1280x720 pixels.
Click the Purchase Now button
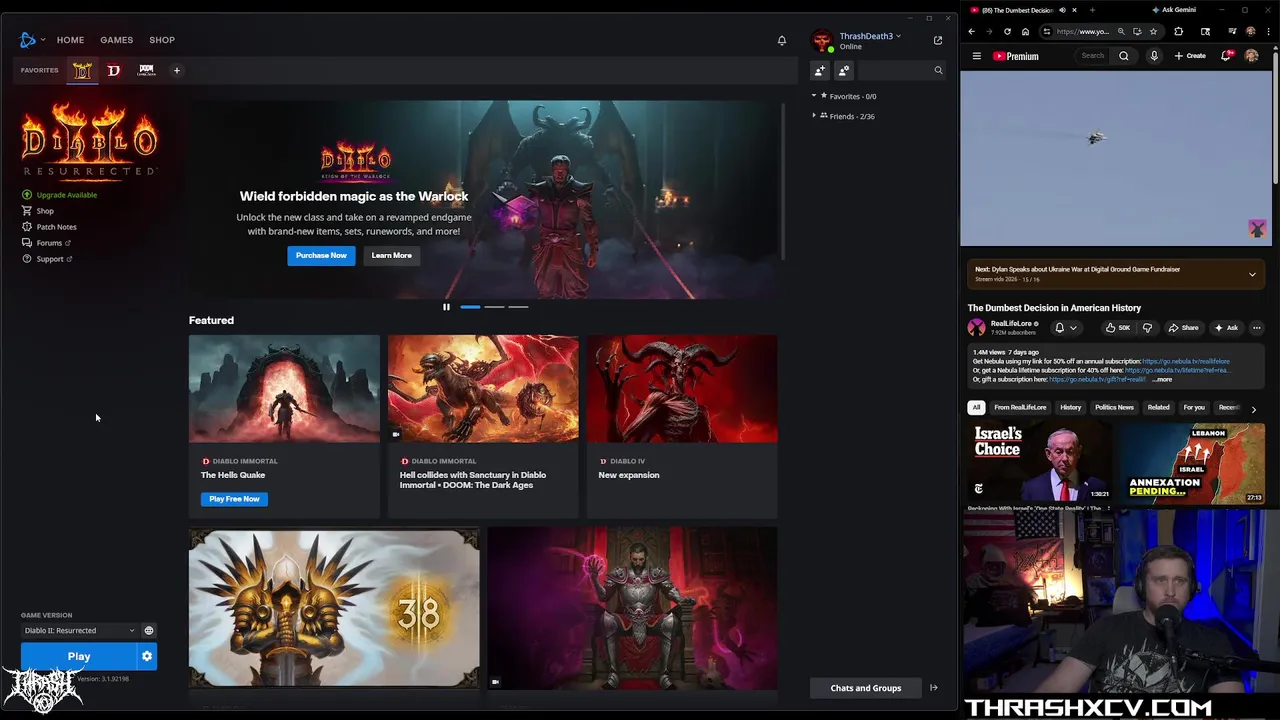[x=321, y=255]
